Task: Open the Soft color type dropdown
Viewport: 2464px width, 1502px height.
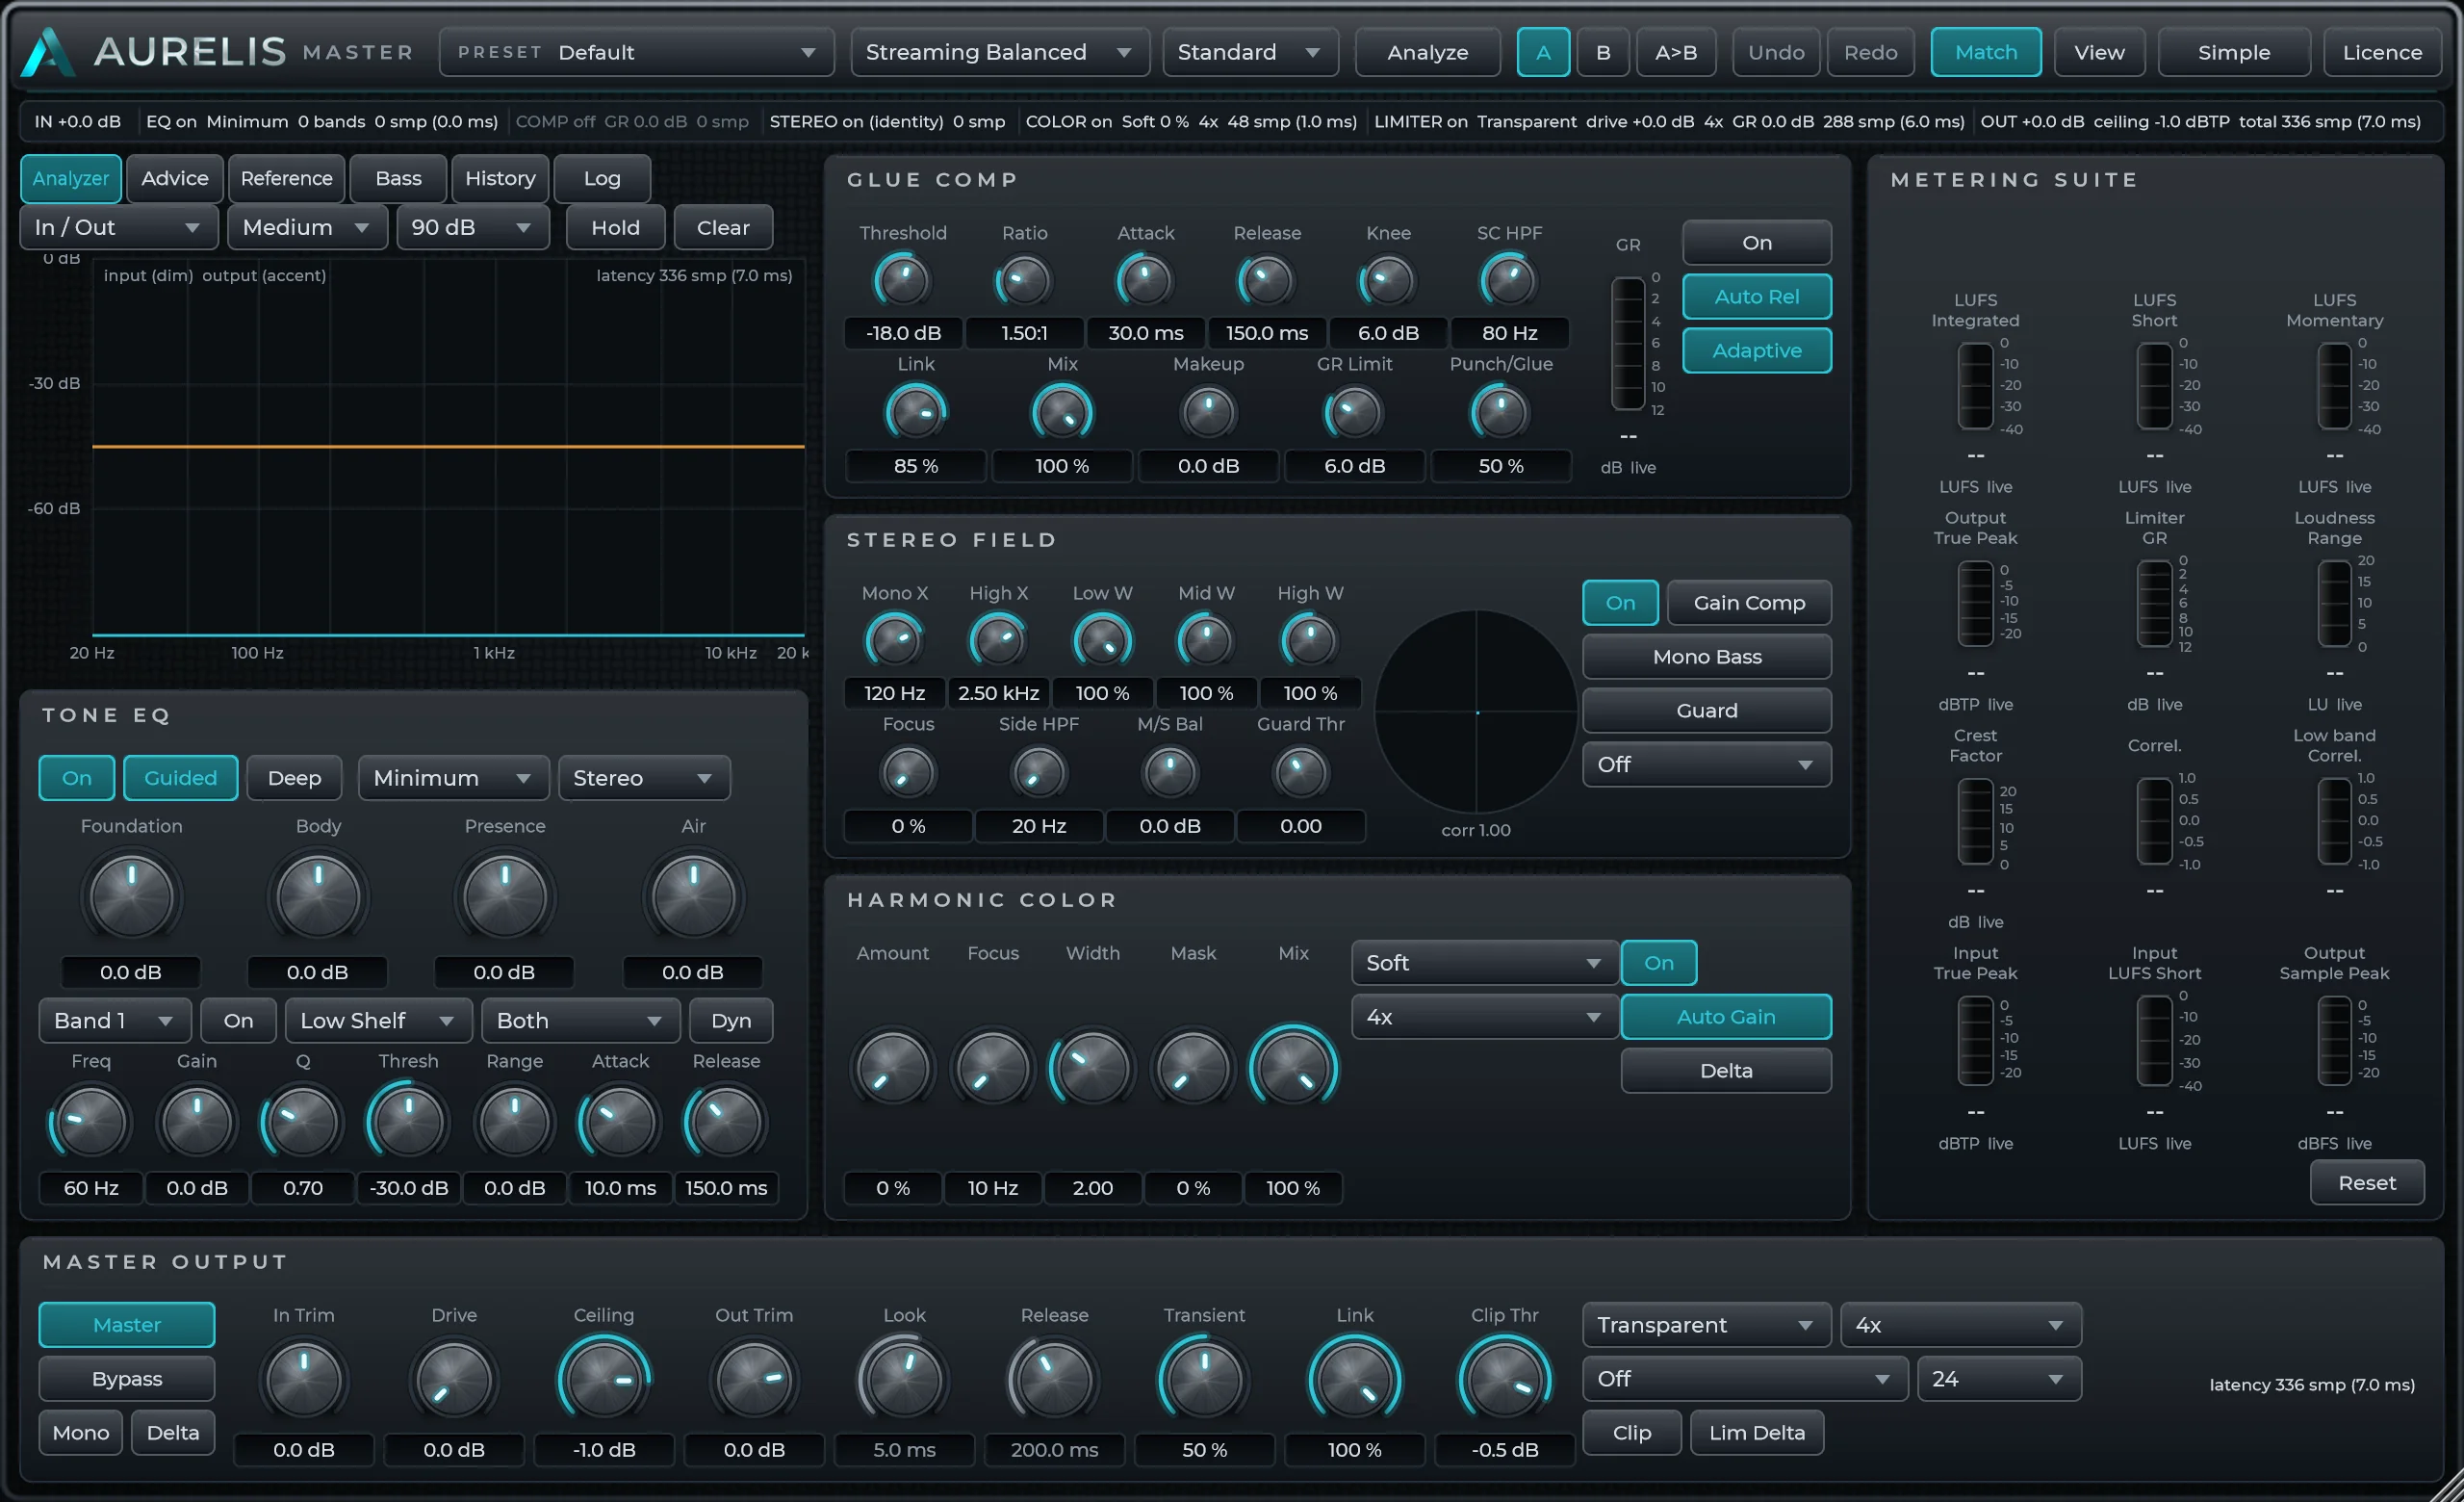Action: (x=1484, y=962)
